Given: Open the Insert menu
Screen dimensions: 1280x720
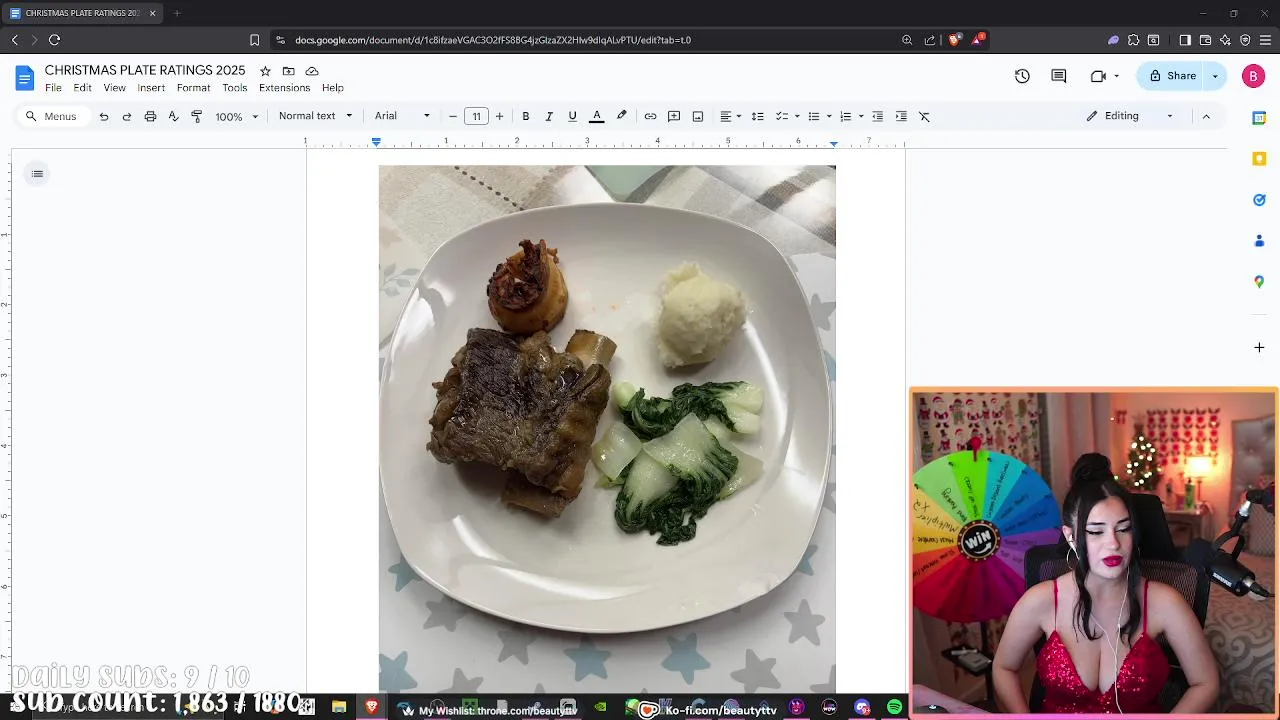Looking at the screenshot, I should point(151,88).
